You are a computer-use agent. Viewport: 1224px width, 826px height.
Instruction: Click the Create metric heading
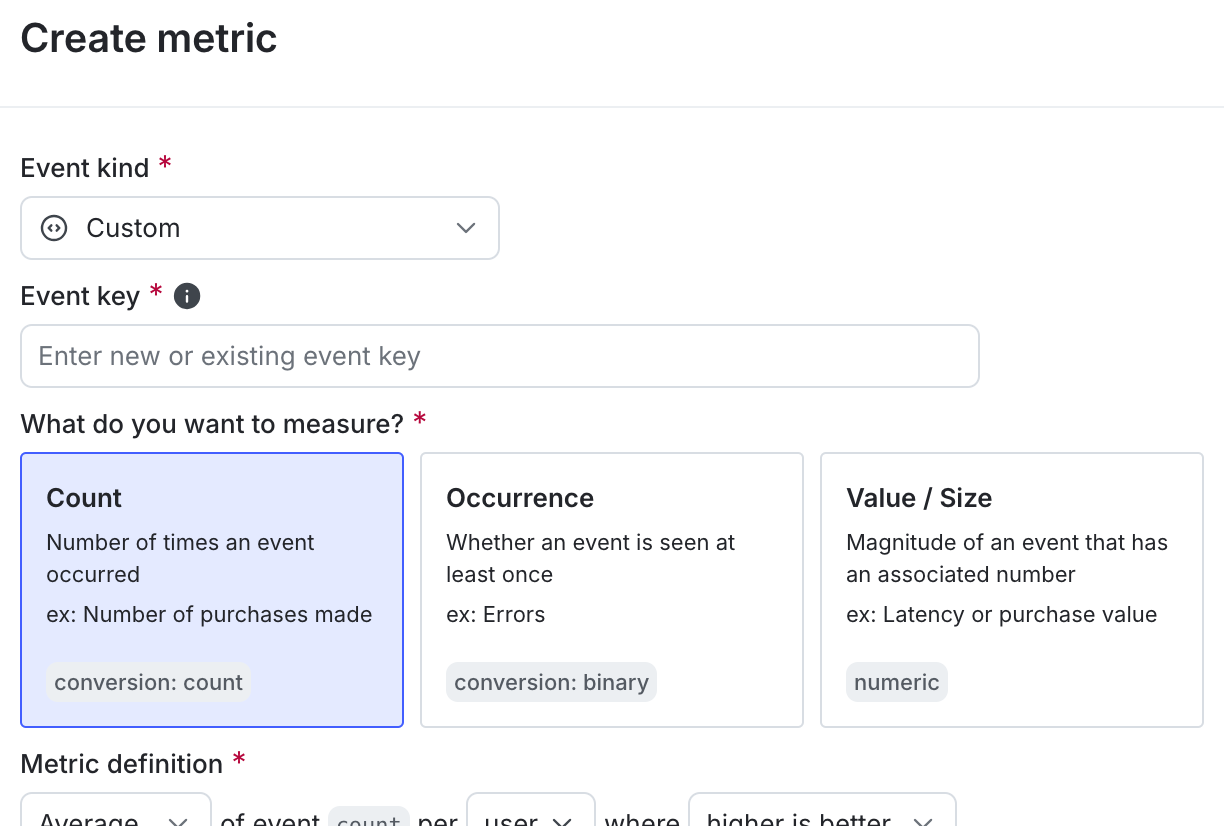tap(148, 38)
